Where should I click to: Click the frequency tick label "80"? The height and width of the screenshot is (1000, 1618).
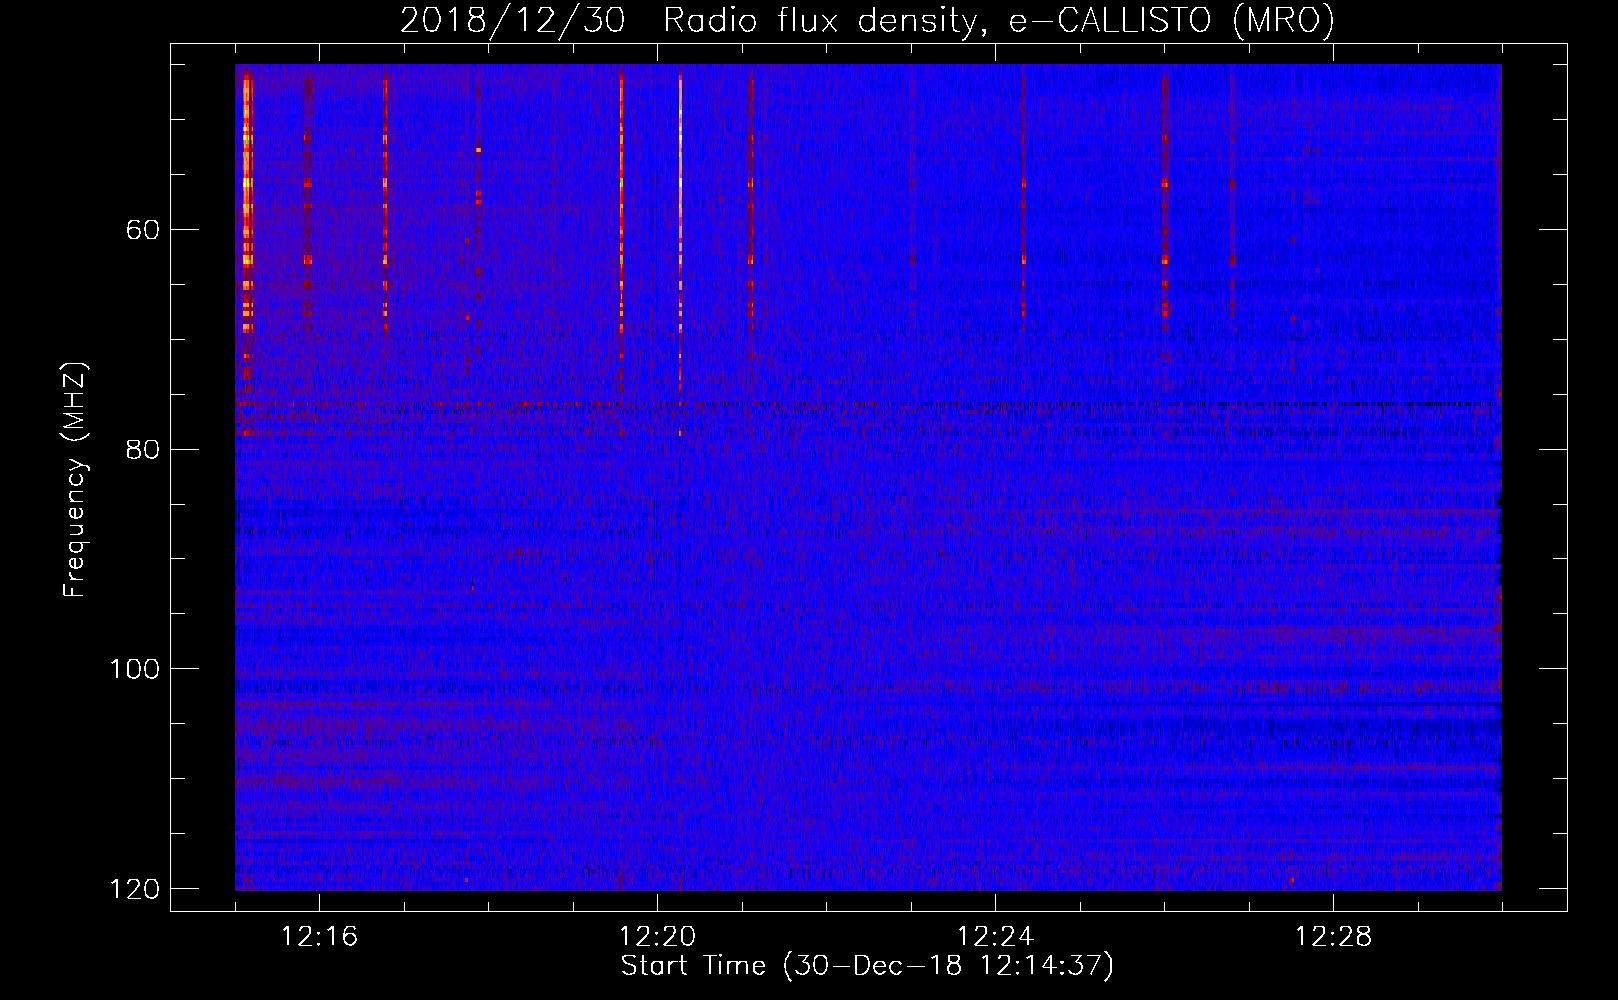[142, 449]
